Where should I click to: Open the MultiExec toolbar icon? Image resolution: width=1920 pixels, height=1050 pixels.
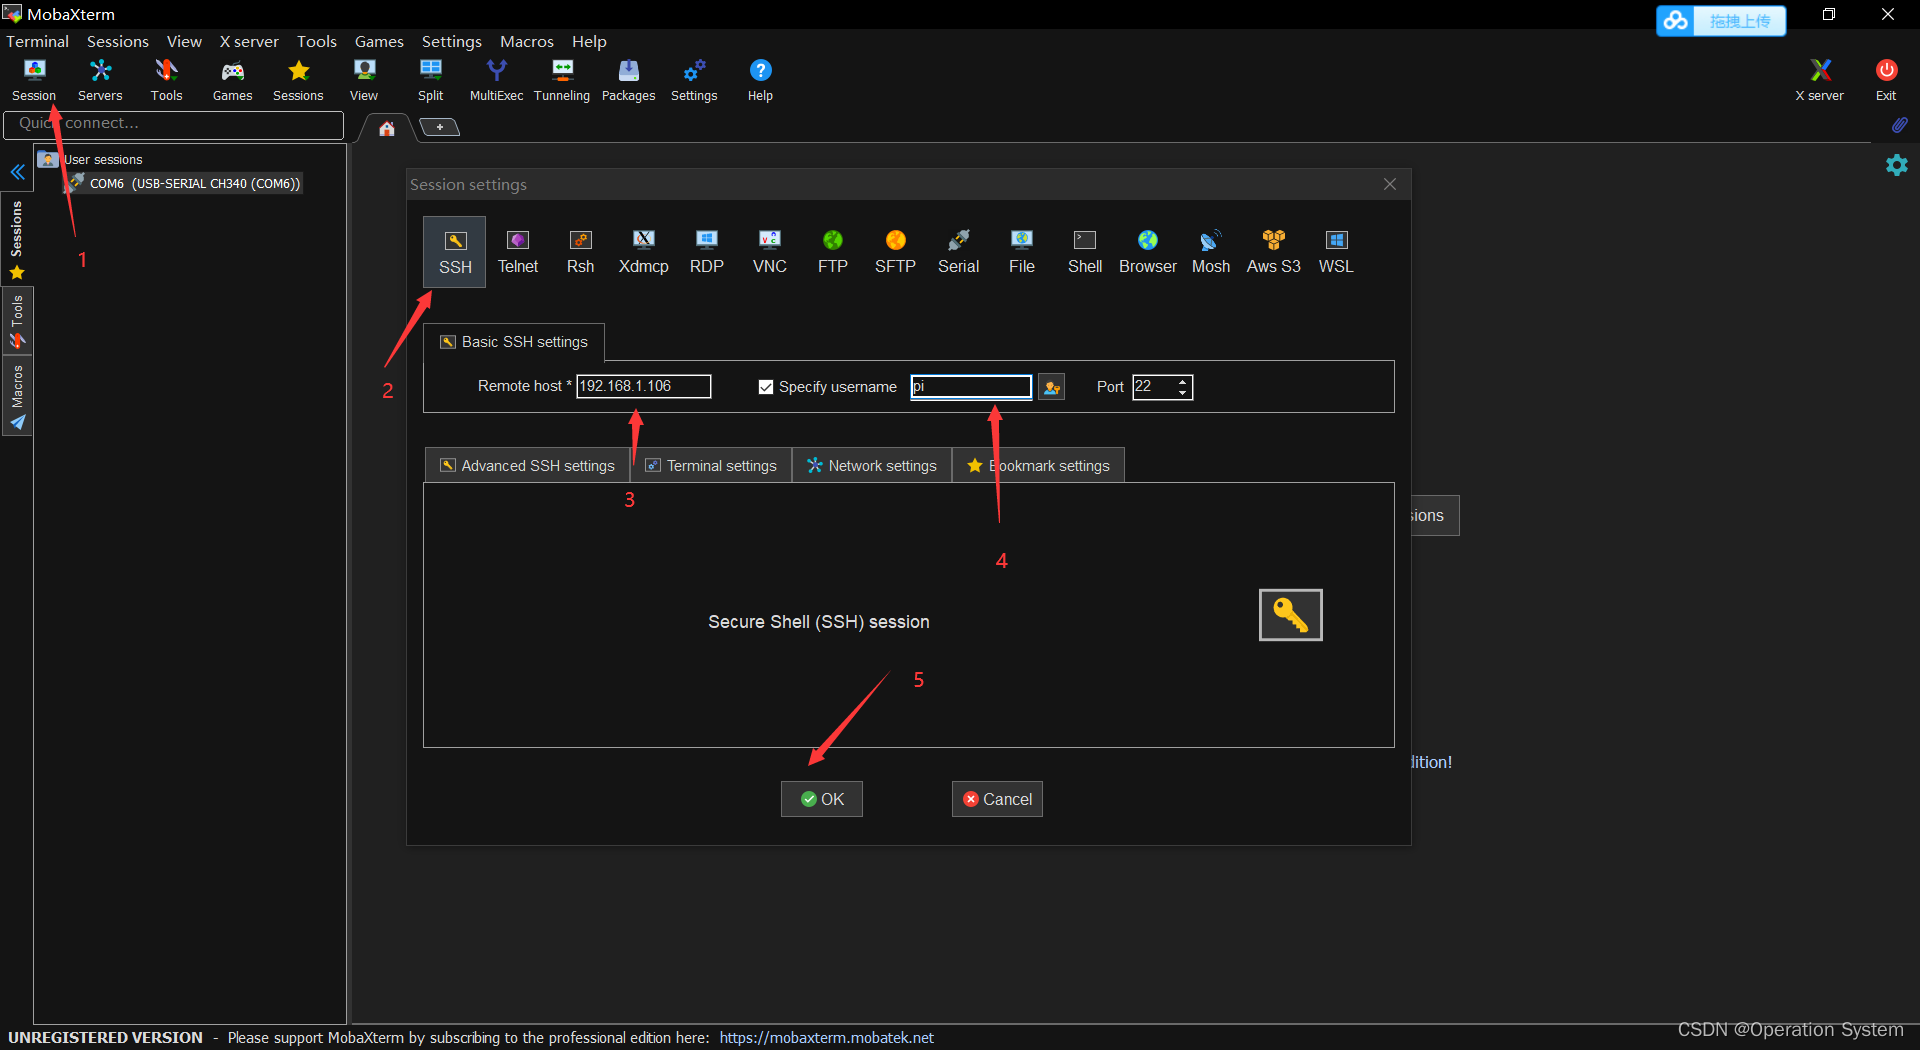[x=496, y=80]
